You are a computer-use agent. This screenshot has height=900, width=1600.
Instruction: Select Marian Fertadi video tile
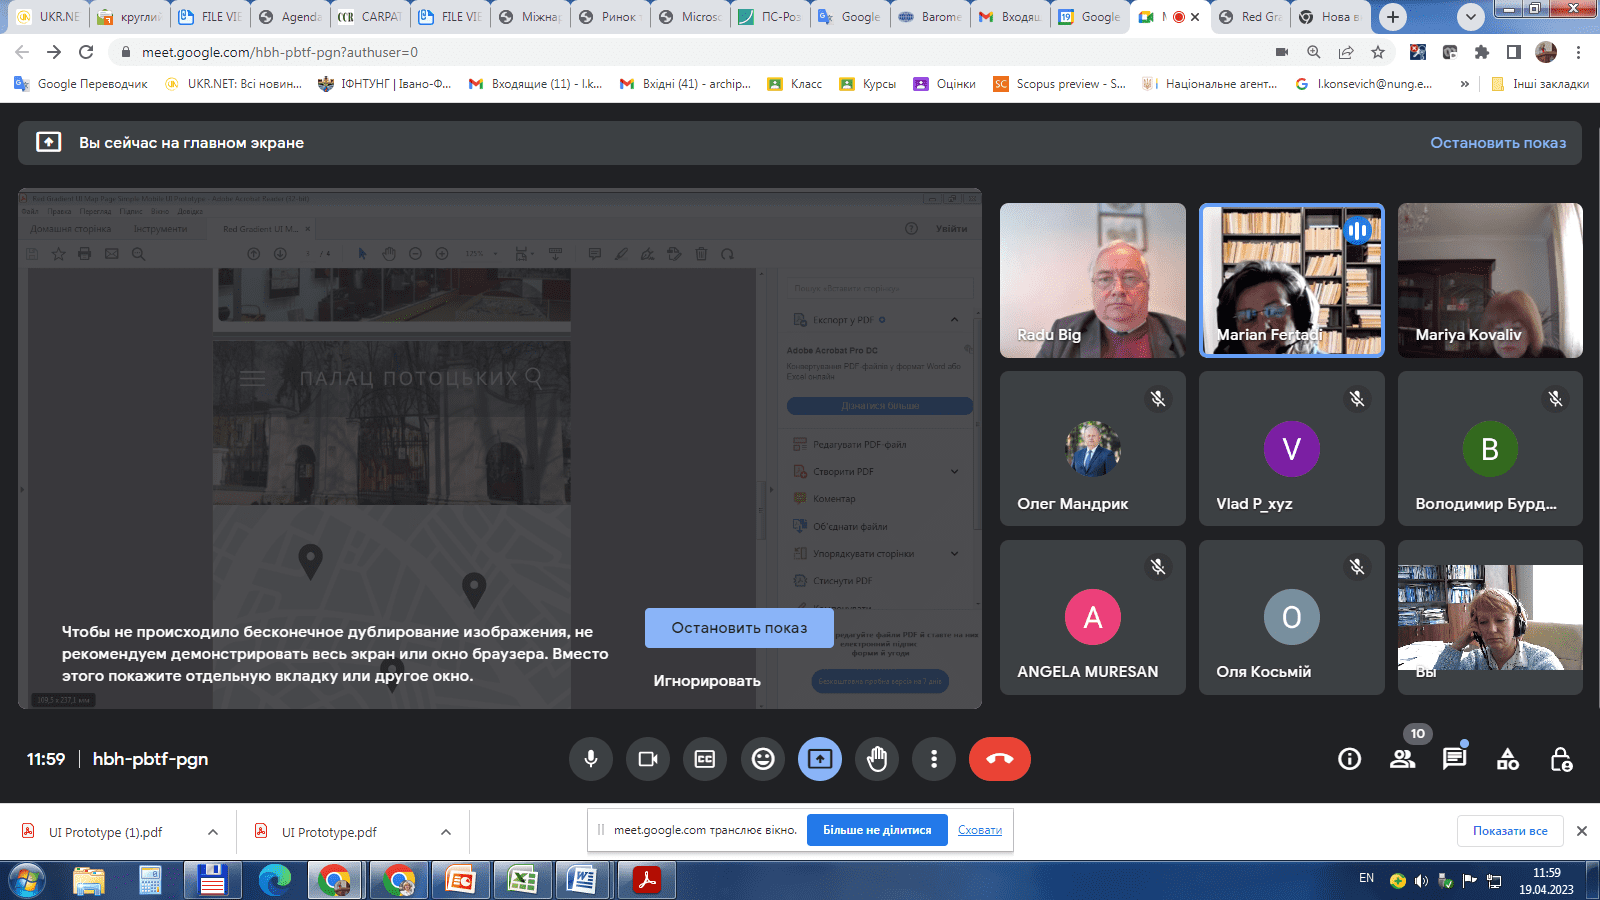1291,280
